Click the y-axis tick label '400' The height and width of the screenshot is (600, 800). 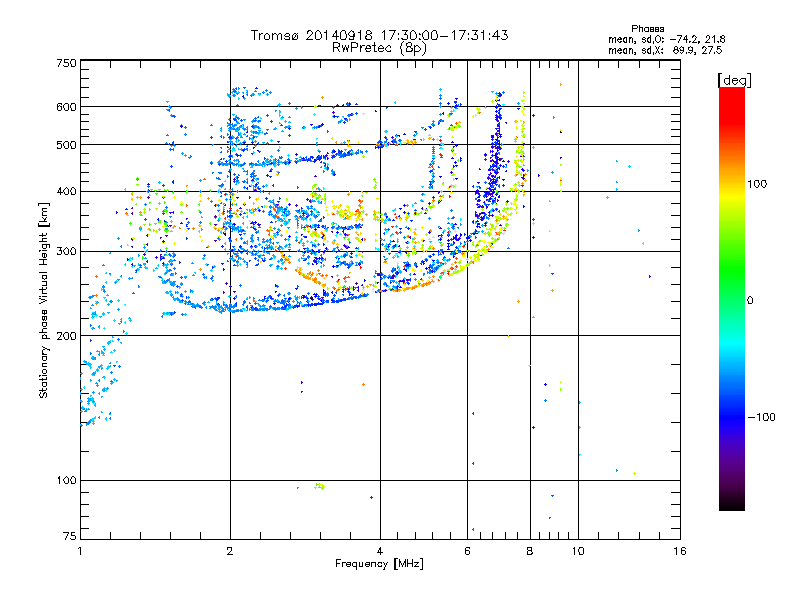(x=66, y=191)
